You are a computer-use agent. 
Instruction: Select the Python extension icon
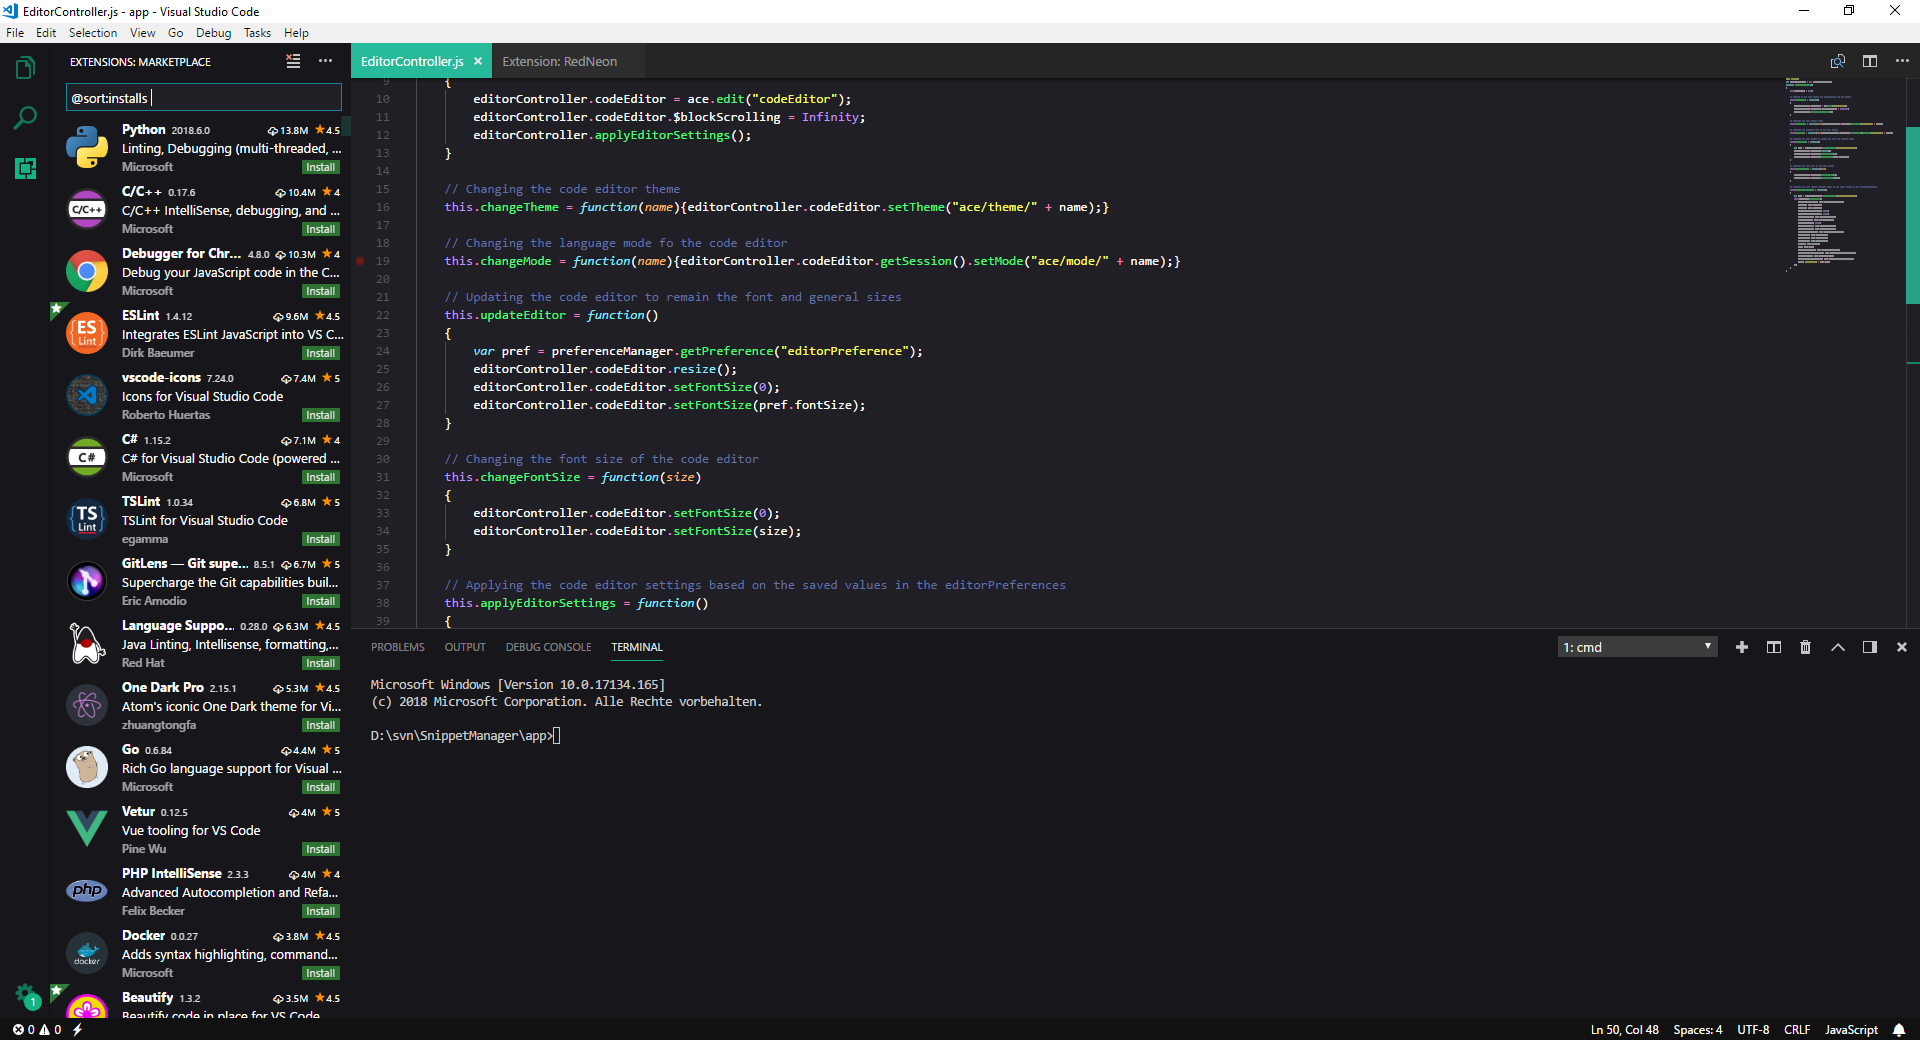coord(87,147)
